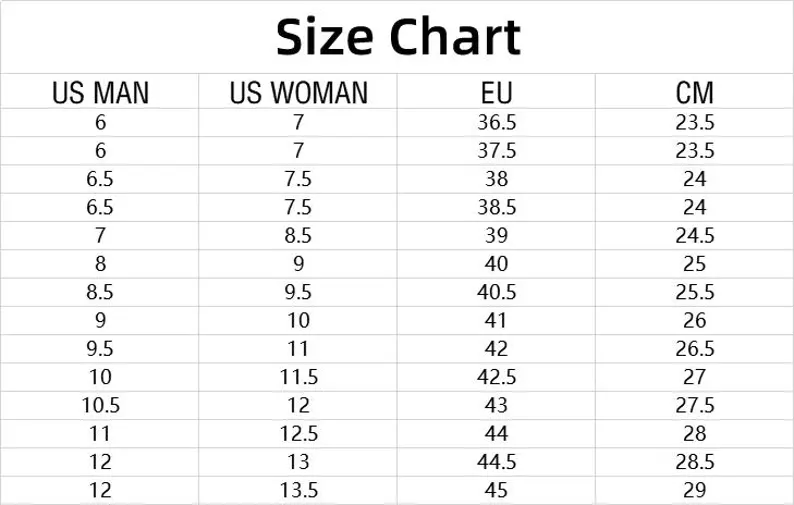Click the EU column header
This screenshot has height=505, width=794.
point(496,94)
